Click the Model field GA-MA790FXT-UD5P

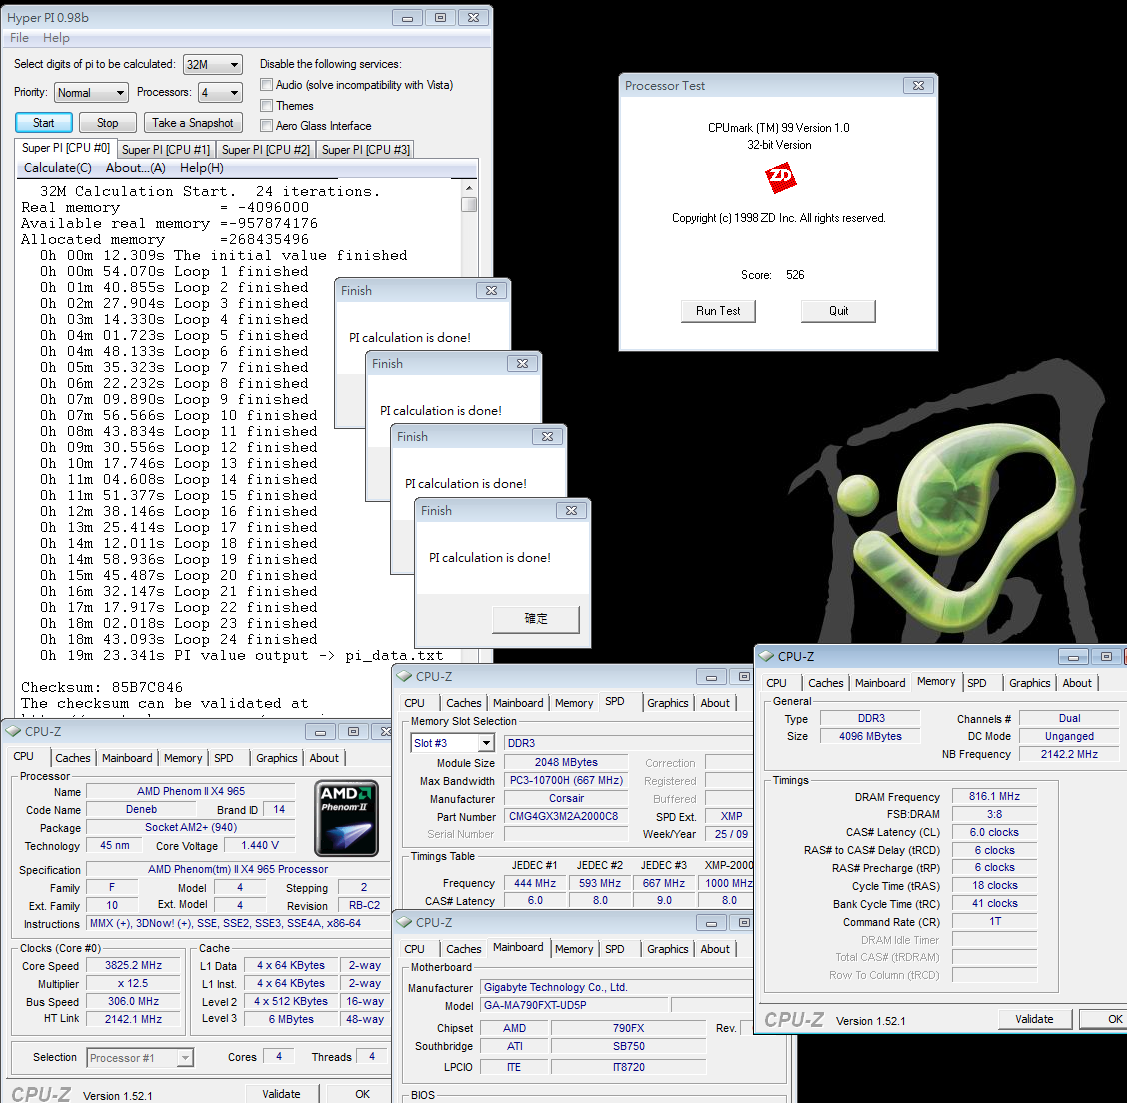(576, 1005)
